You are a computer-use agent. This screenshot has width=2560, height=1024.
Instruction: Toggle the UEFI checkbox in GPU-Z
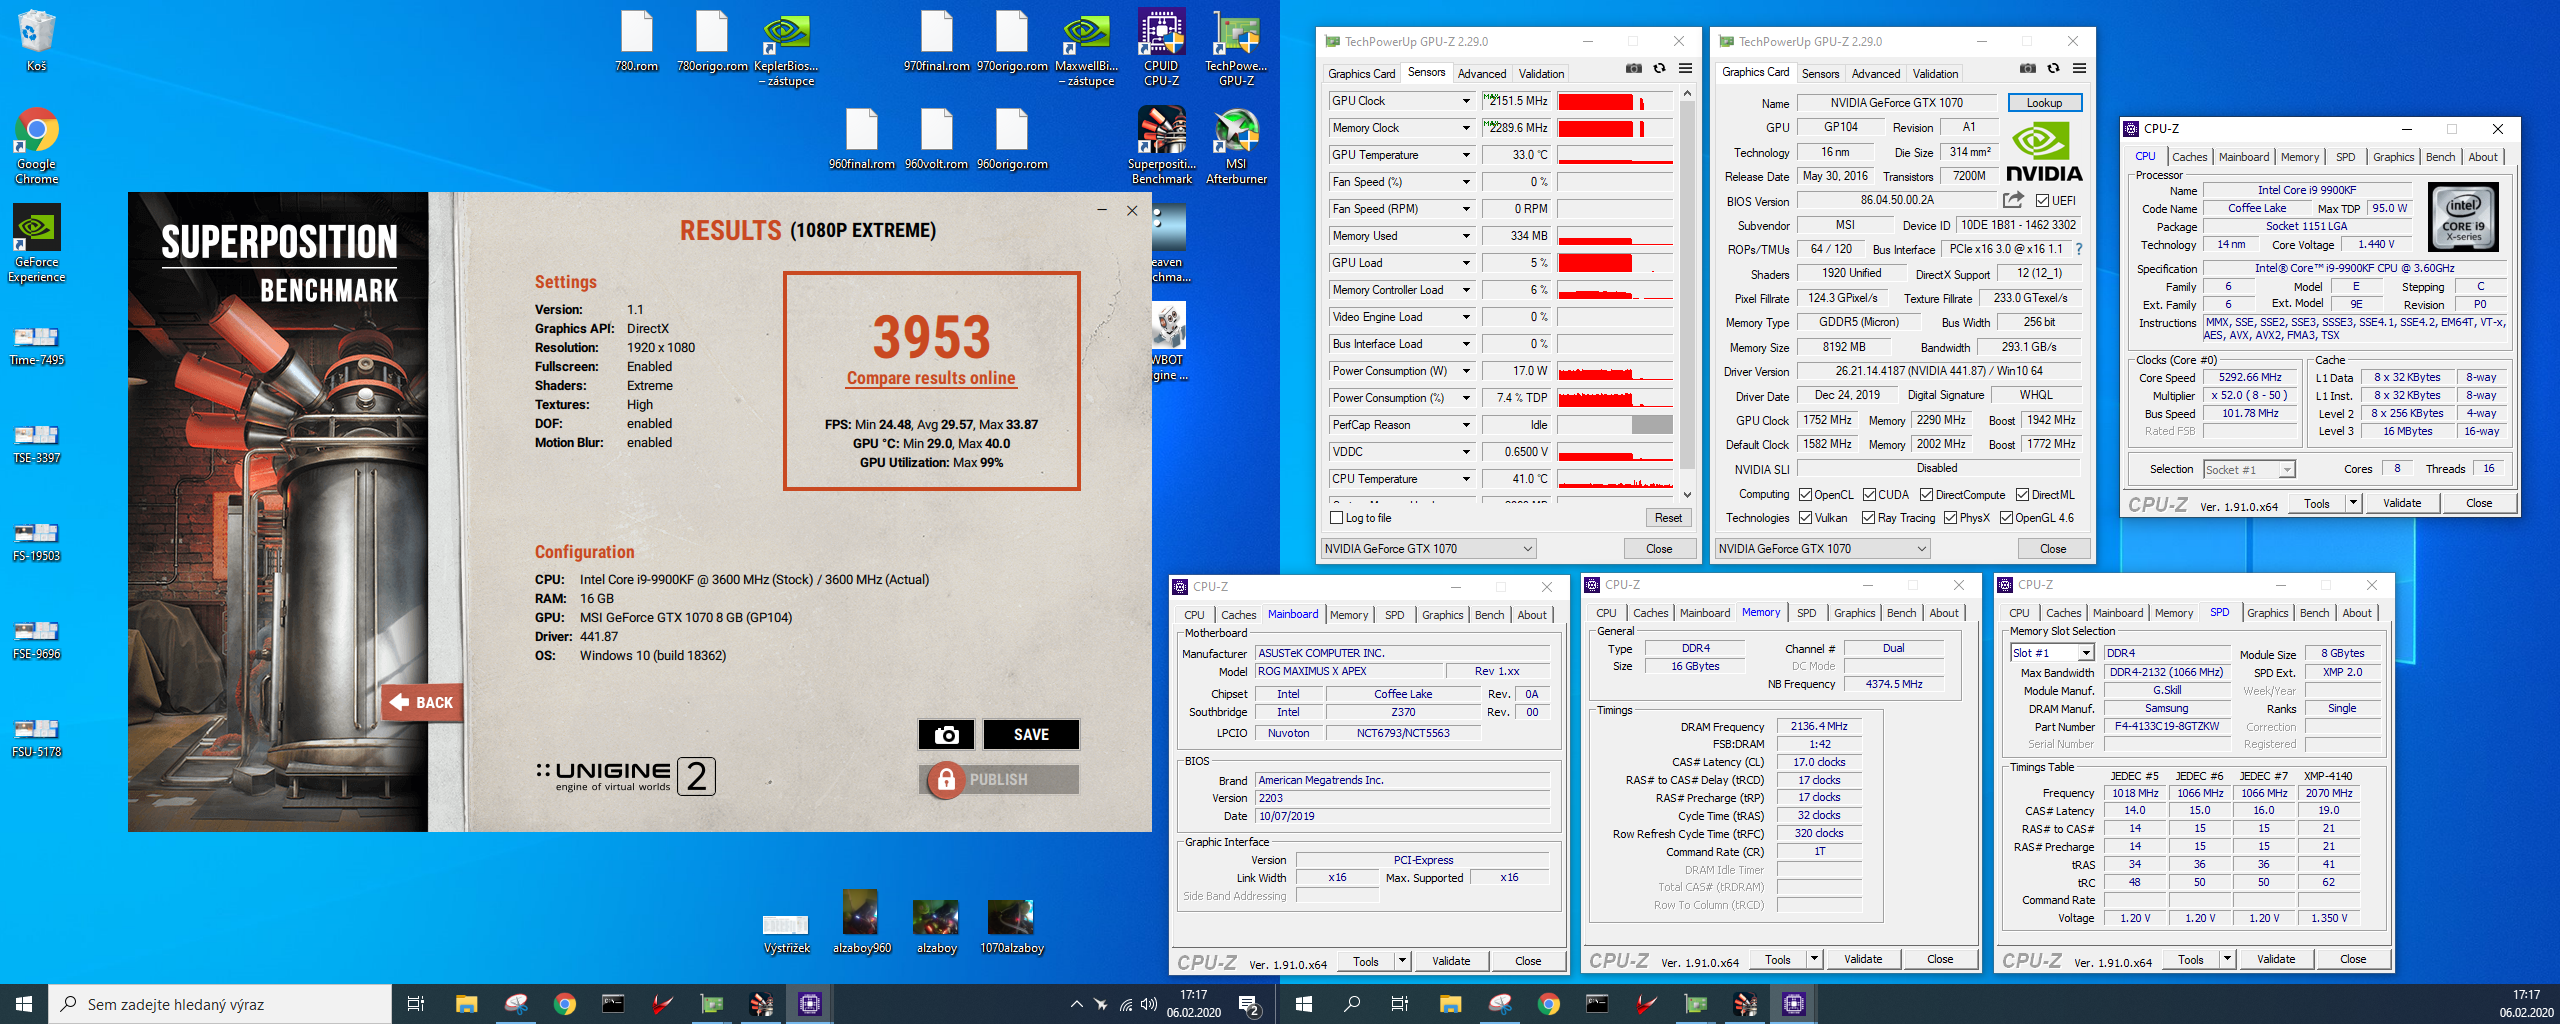click(x=2042, y=201)
